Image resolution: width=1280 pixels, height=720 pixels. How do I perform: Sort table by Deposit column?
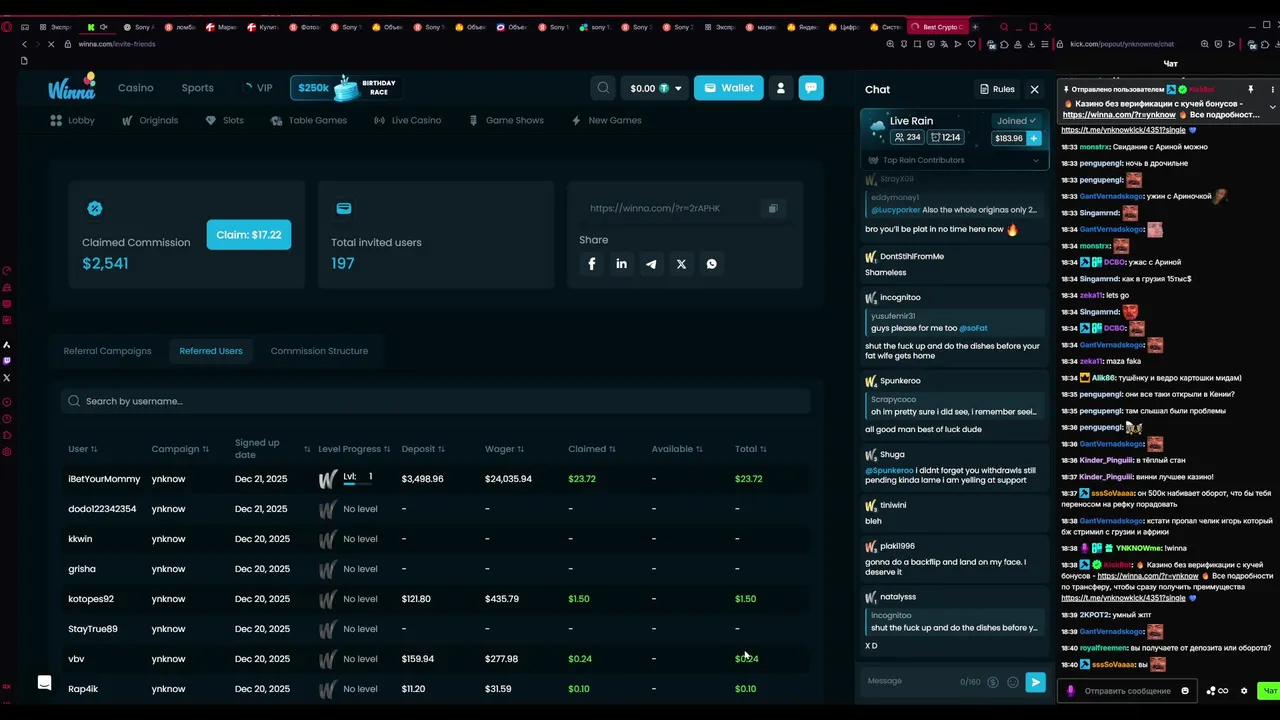[423, 449]
